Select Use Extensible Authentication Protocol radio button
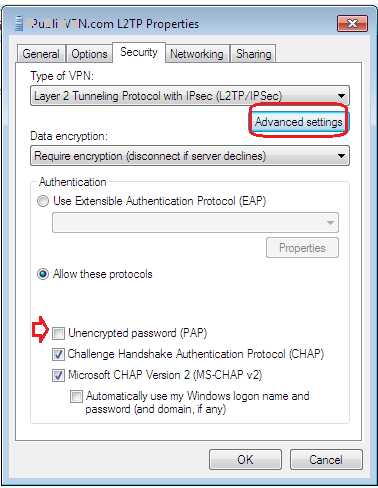Screen dimensions: 378x488 43,201
